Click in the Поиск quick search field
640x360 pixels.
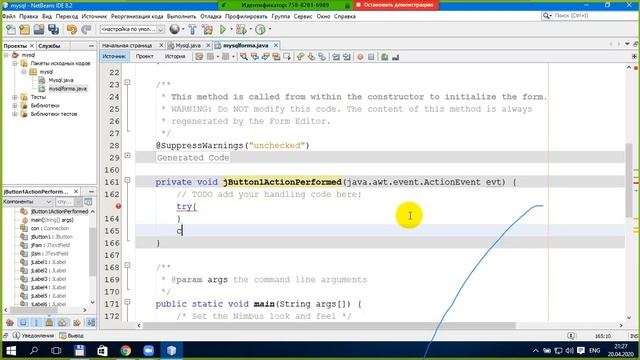pos(588,16)
